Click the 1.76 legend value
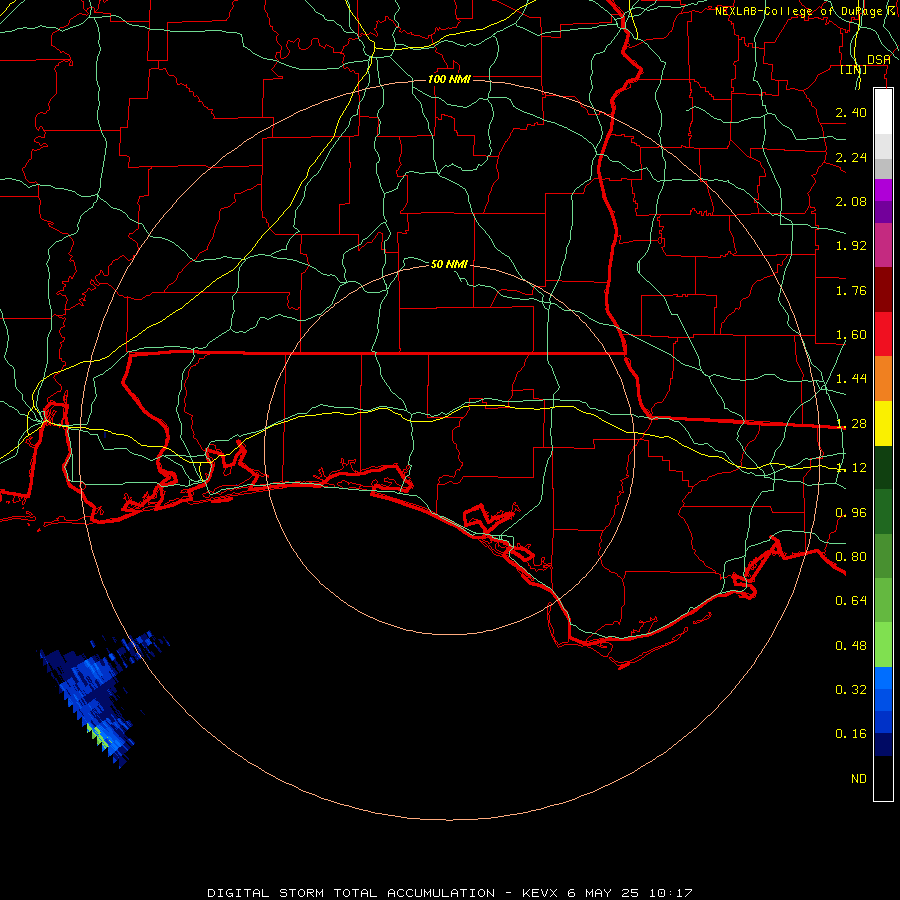This screenshot has height=900, width=900. (x=851, y=290)
